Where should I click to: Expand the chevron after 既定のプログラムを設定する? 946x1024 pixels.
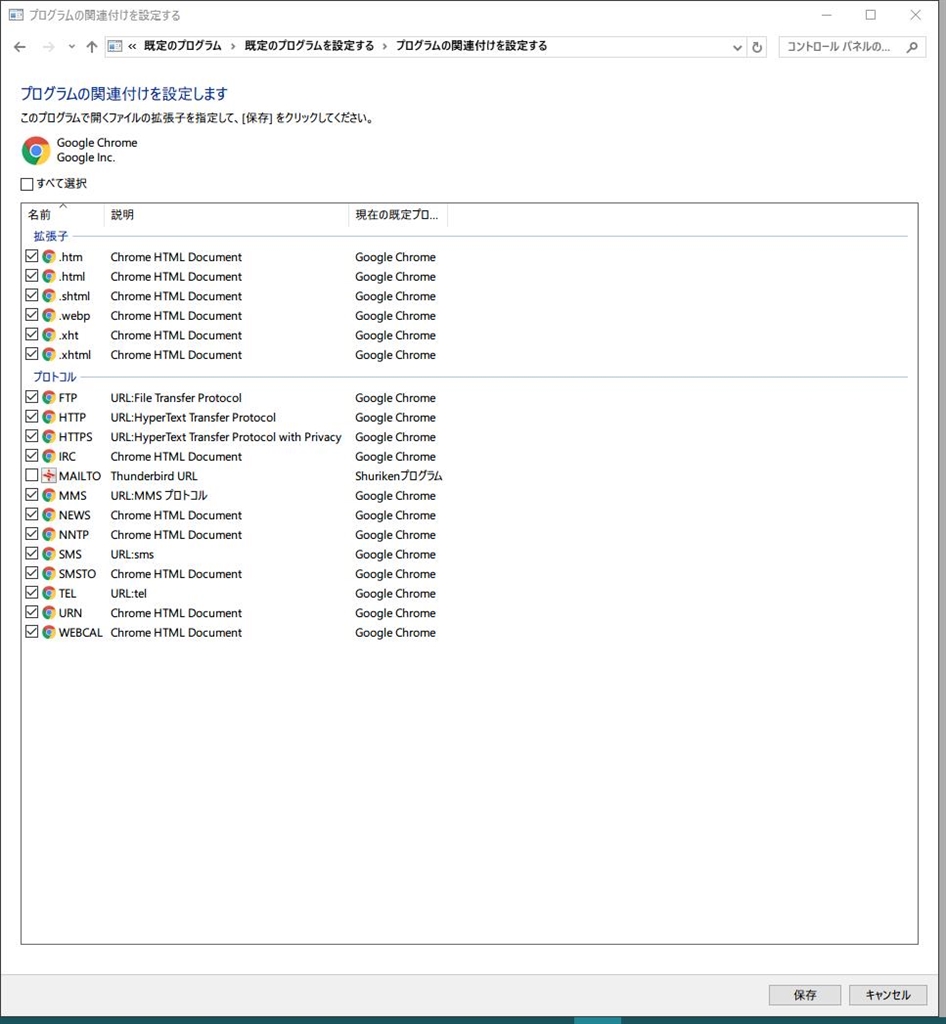385,46
